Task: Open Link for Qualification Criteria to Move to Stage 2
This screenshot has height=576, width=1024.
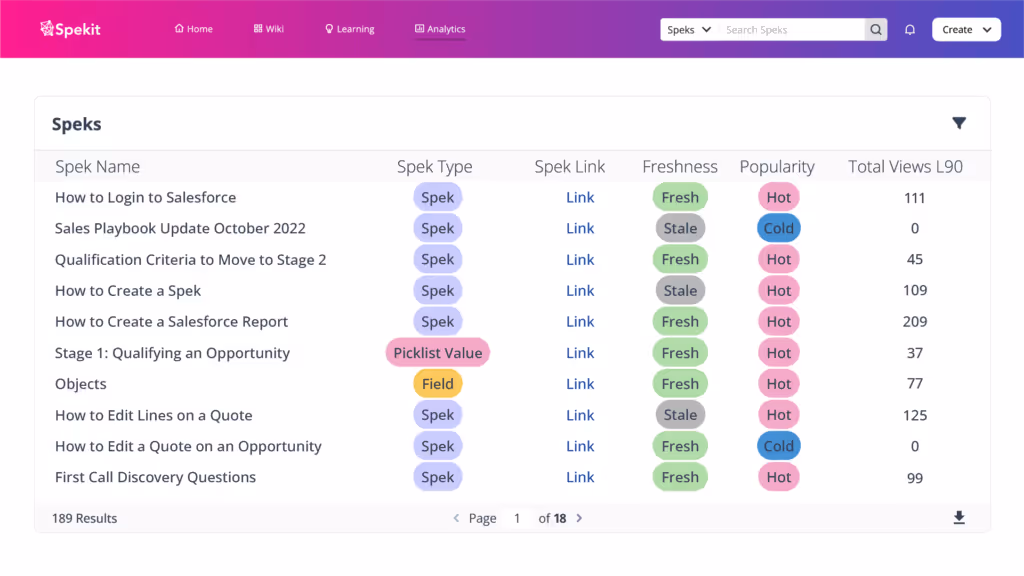Action: pyautogui.click(x=580, y=259)
